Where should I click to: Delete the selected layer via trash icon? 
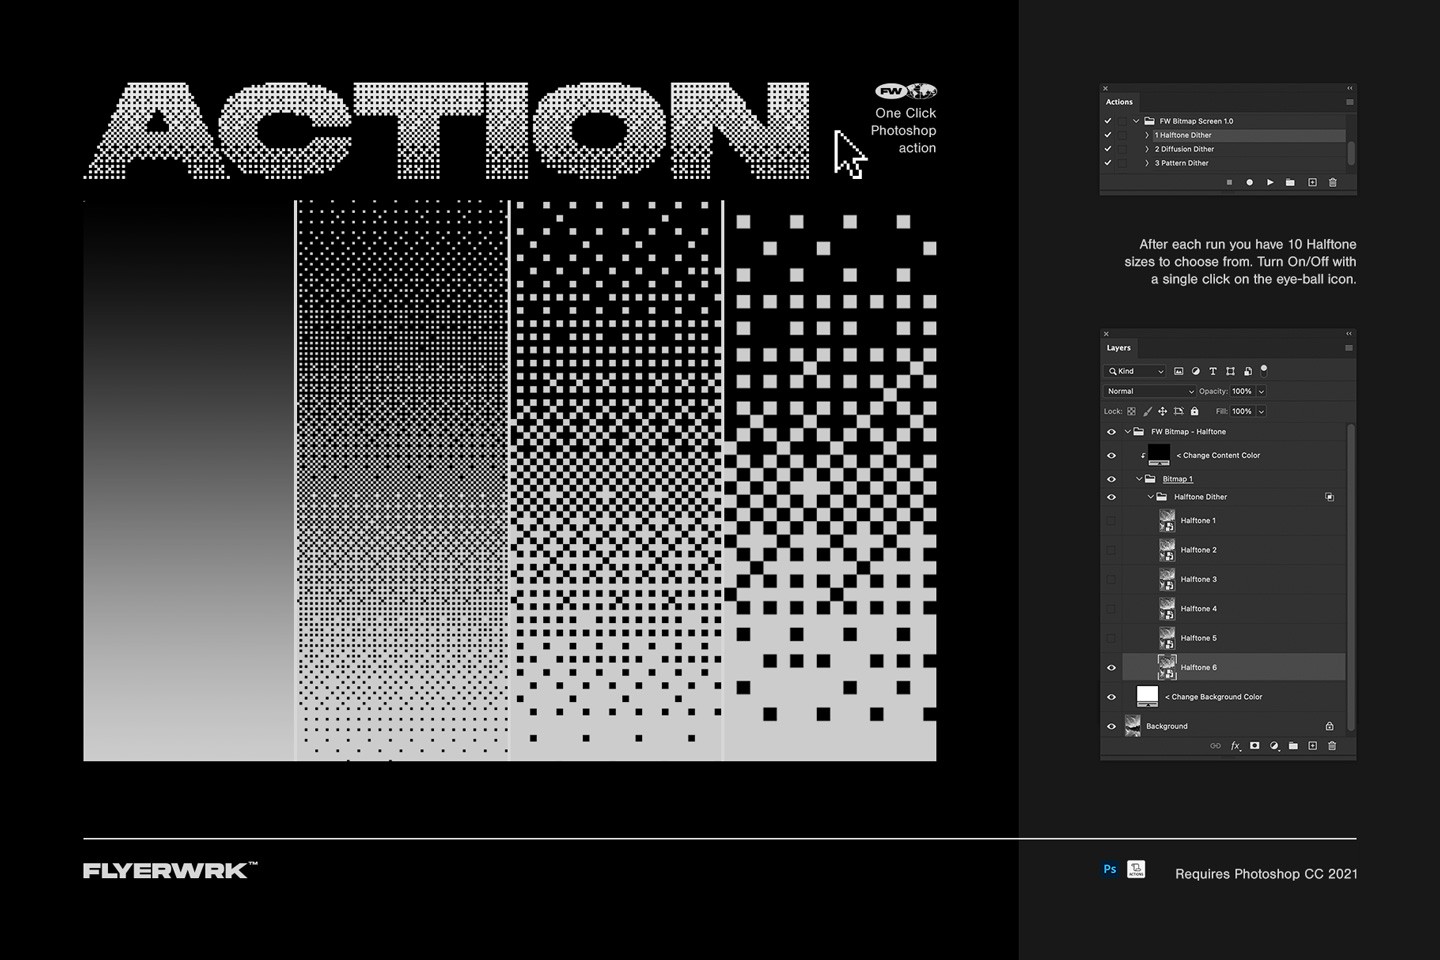1333,745
